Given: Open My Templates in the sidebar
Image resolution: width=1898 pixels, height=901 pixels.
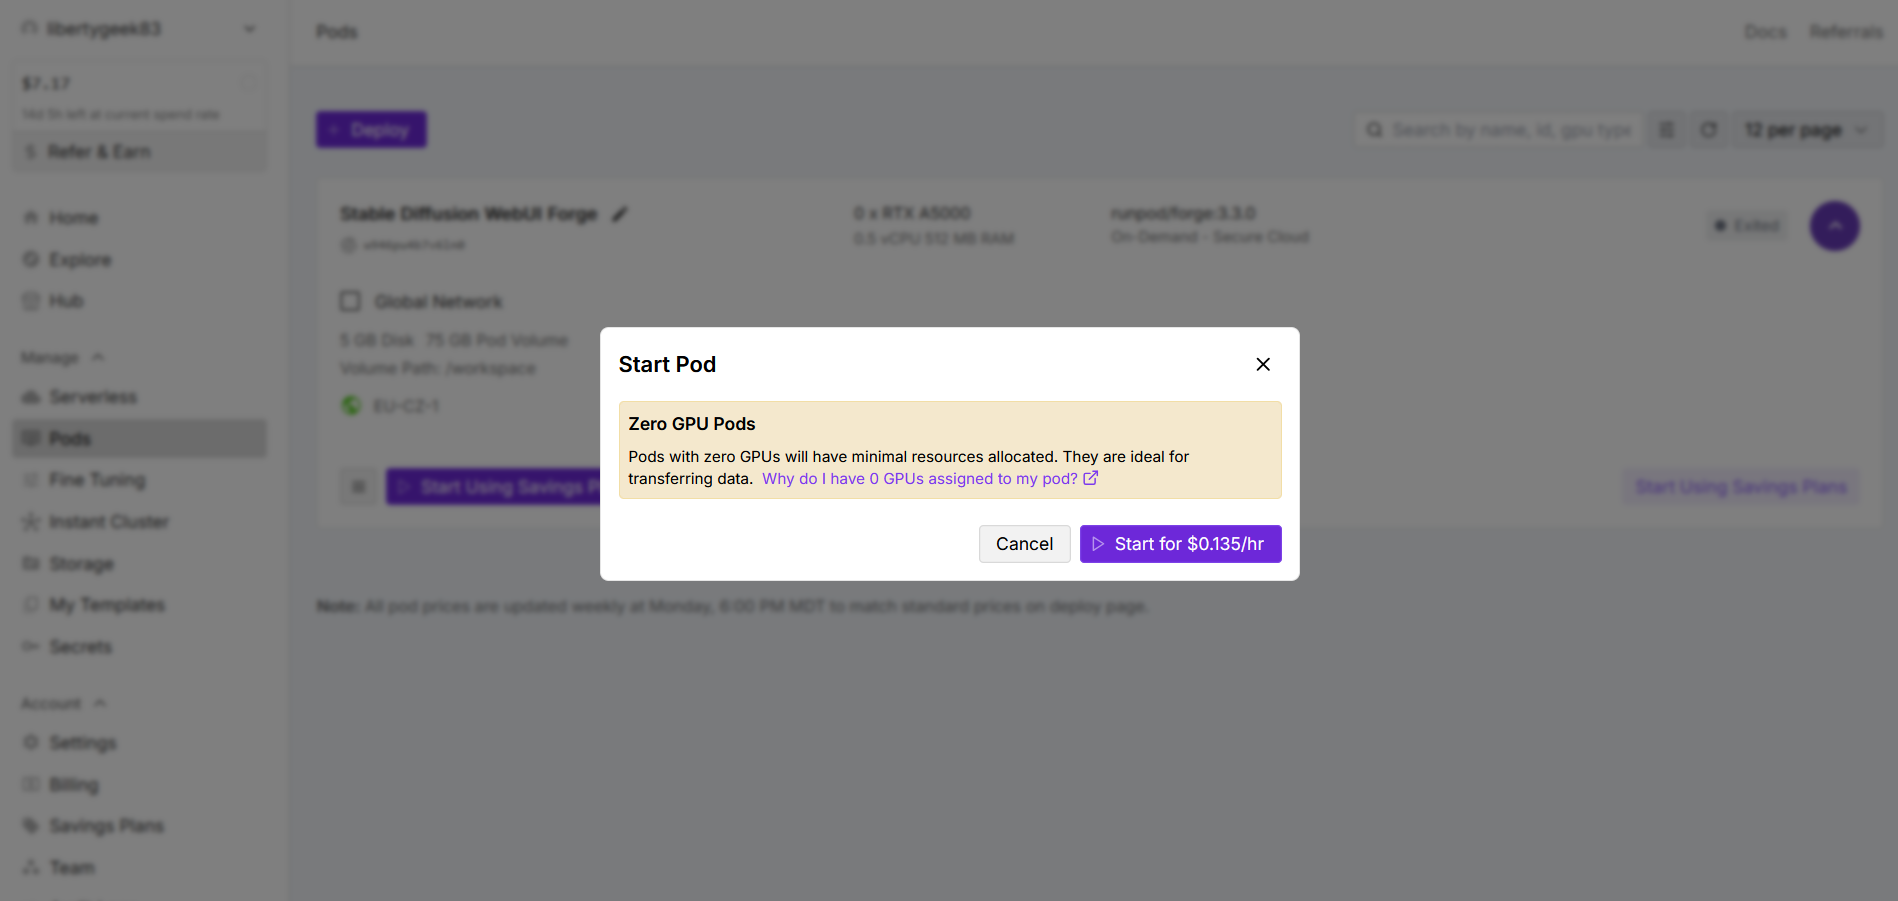Looking at the screenshot, I should pos(107,605).
